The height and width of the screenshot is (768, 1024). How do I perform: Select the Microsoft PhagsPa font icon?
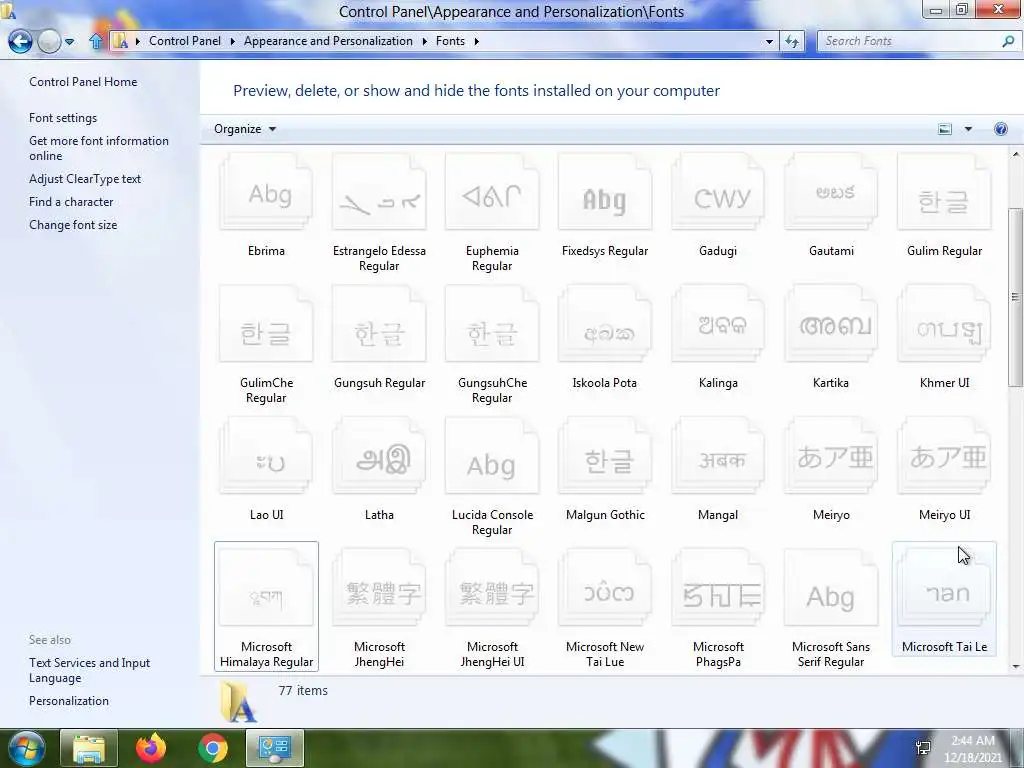click(718, 588)
